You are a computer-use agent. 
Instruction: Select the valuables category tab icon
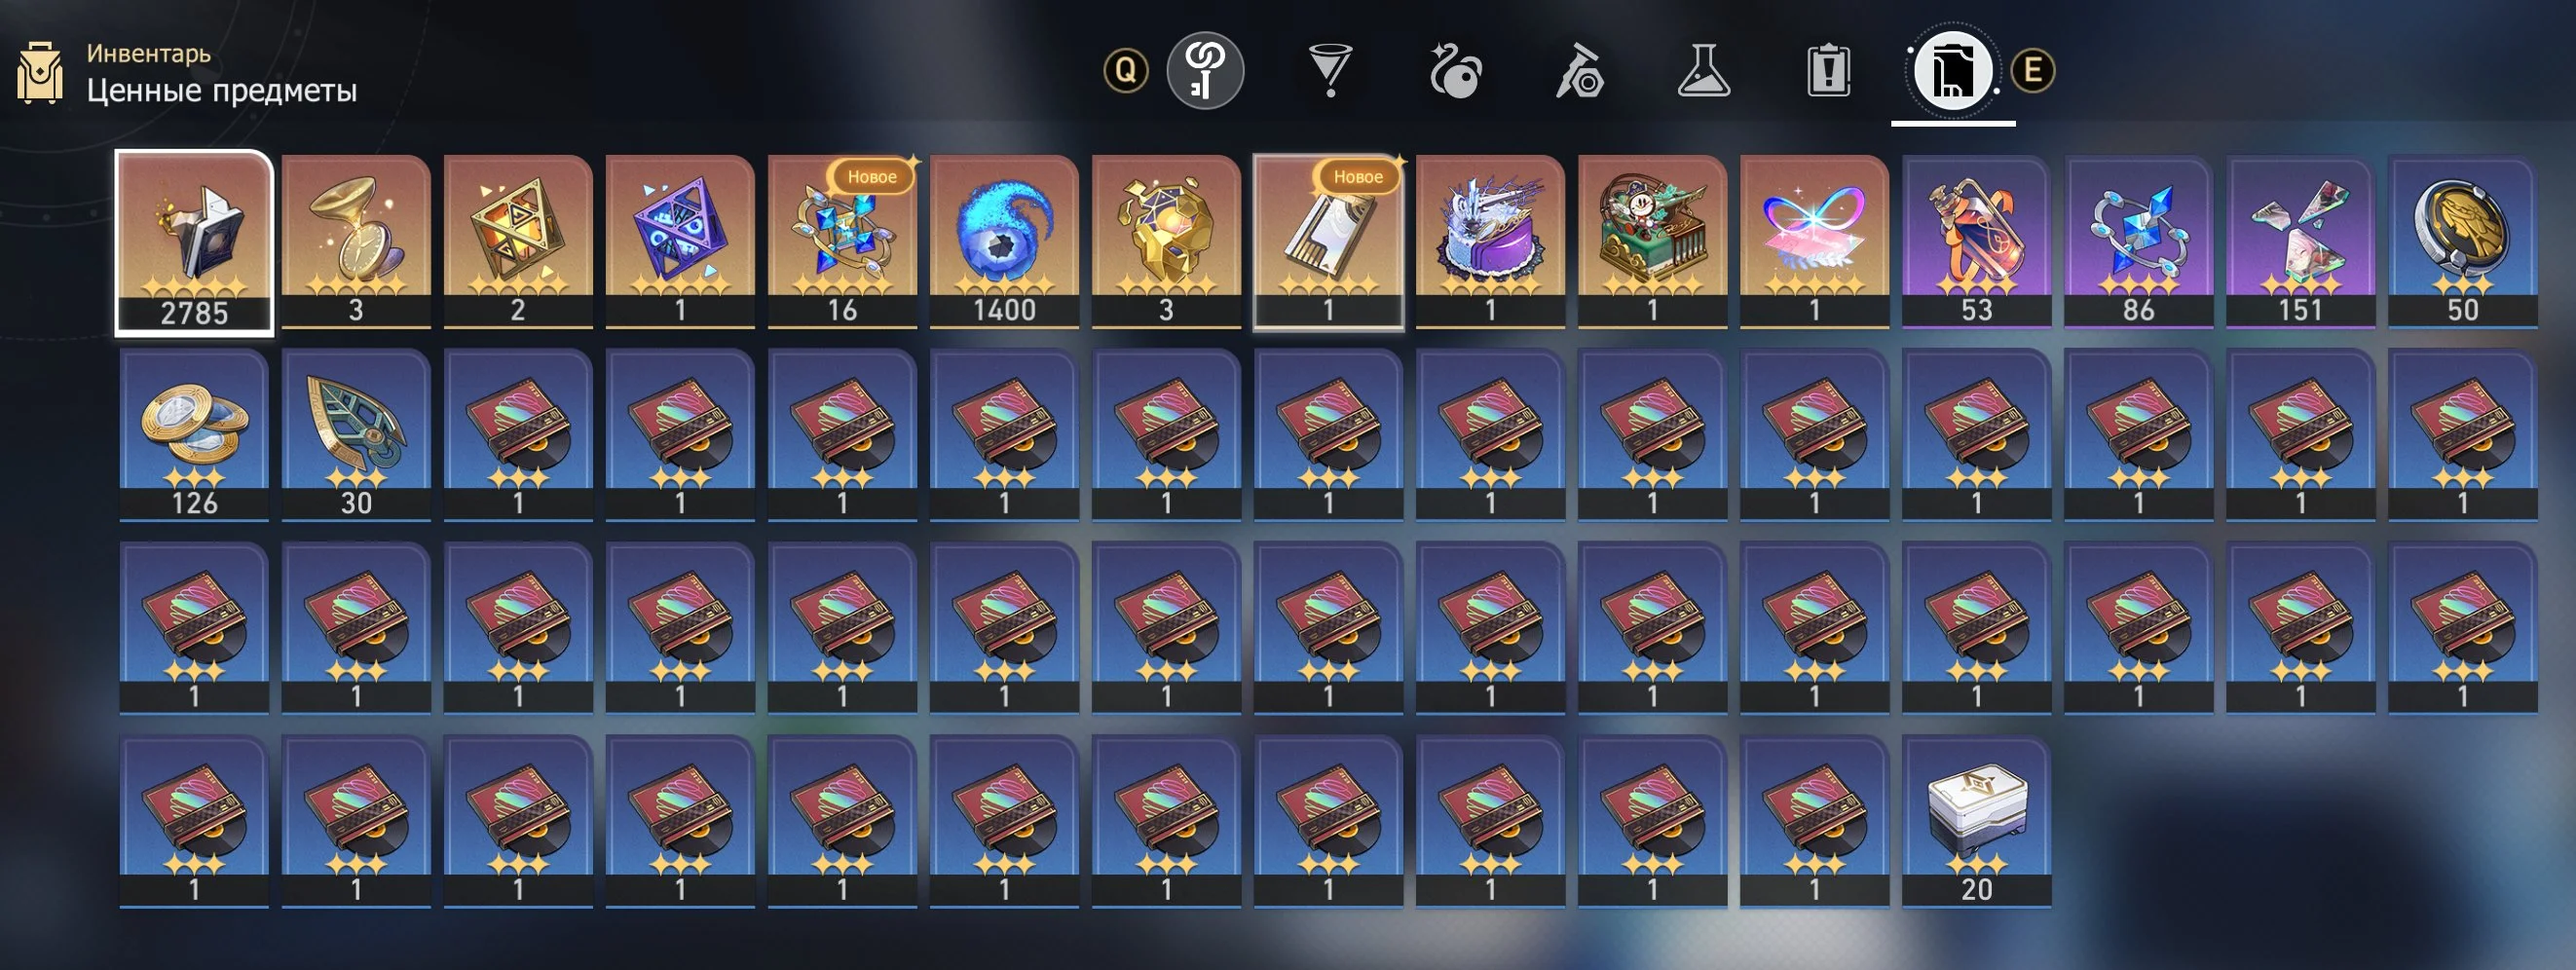pyautogui.click(x=1952, y=71)
